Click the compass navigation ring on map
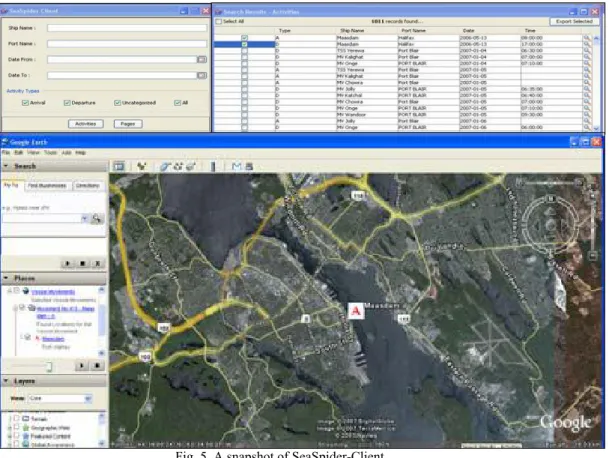609x458 pixels. pyautogui.click(x=550, y=223)
